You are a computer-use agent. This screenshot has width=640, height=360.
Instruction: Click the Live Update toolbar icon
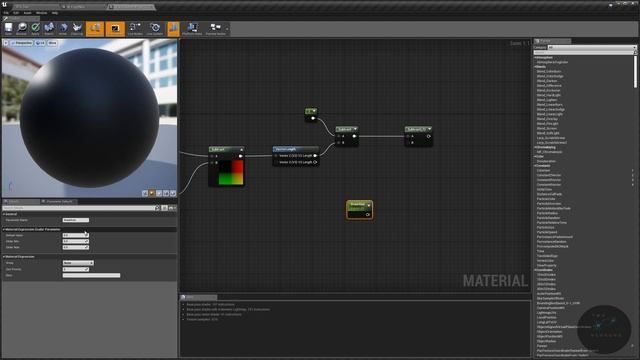pos(155,29)
